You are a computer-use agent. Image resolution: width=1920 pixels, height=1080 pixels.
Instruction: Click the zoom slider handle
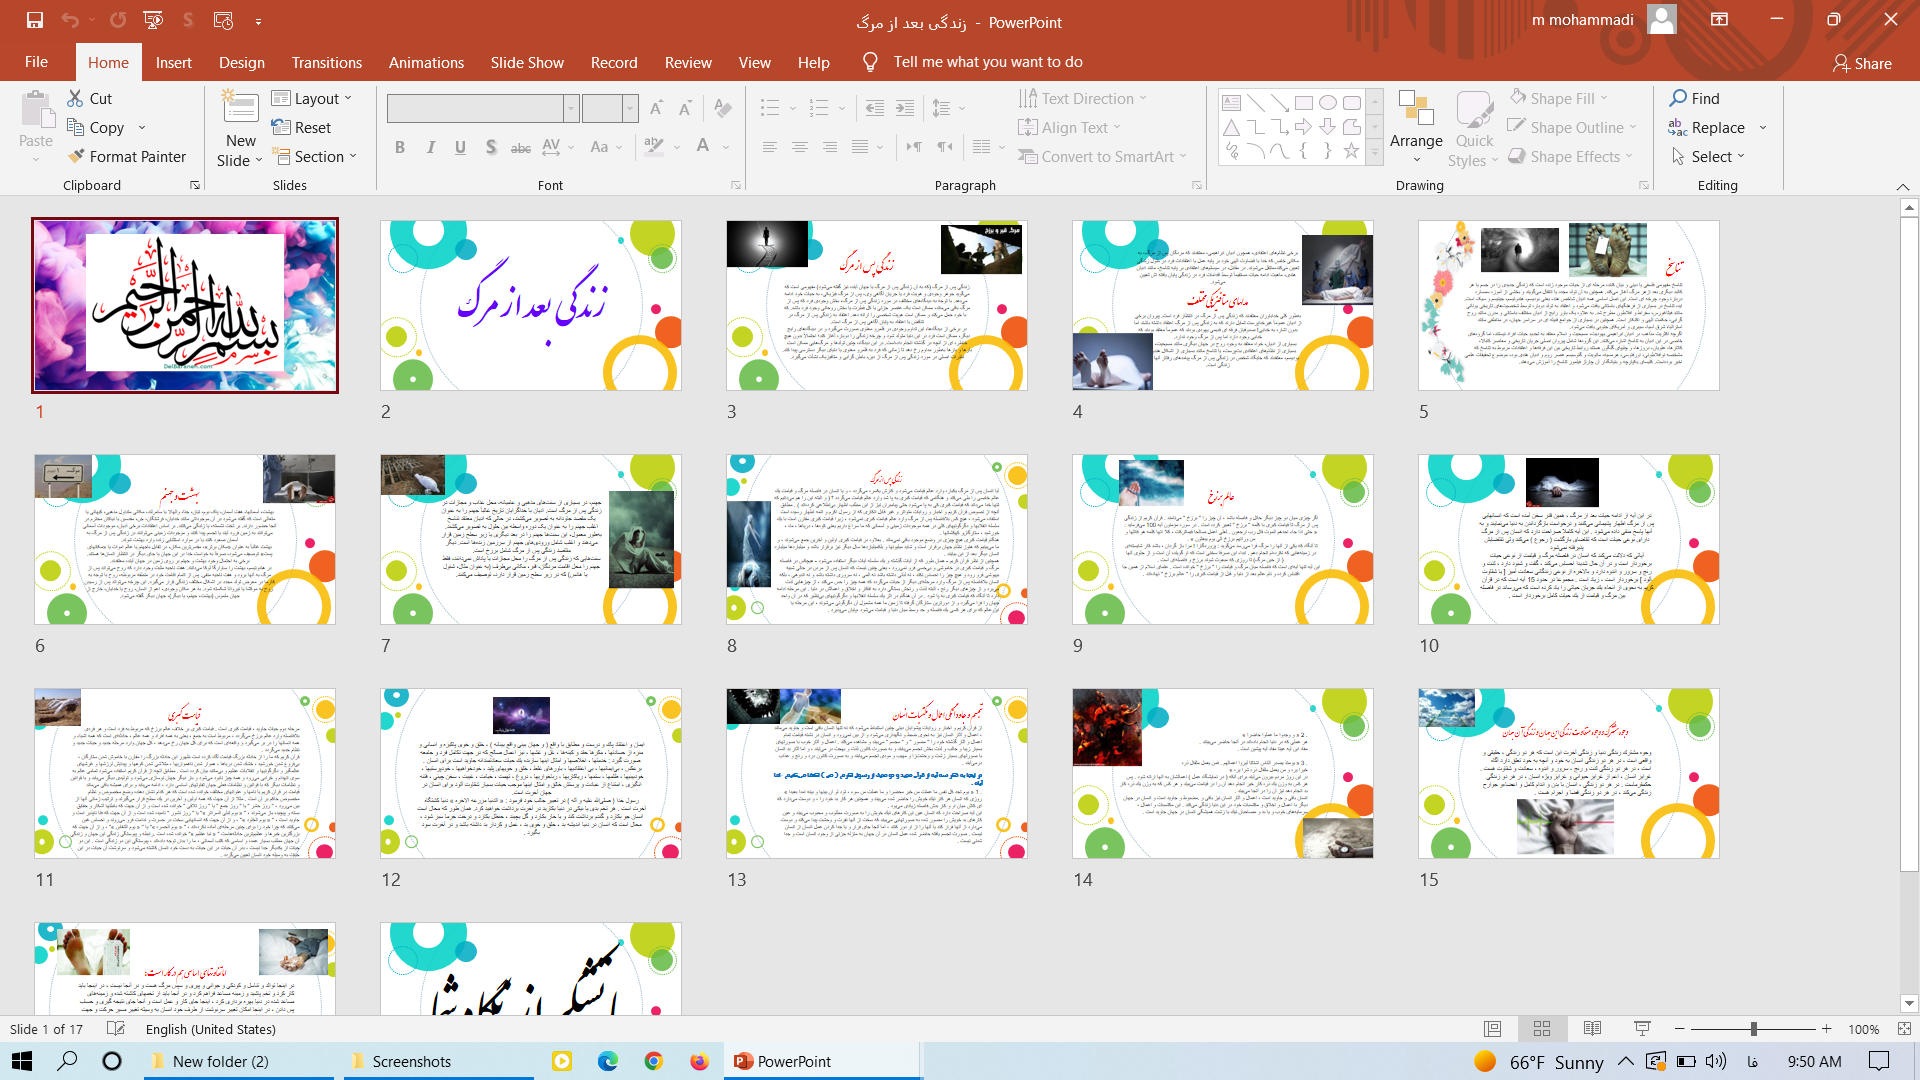(1753, 1029)
